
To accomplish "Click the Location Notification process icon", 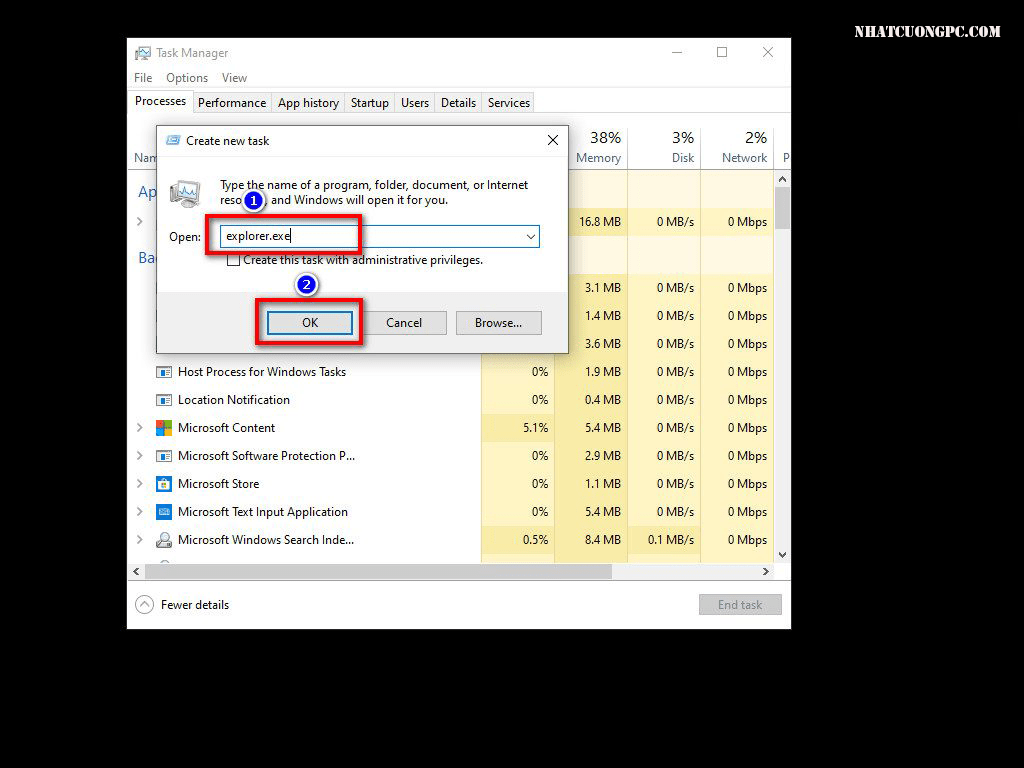I will coord(164,400).
